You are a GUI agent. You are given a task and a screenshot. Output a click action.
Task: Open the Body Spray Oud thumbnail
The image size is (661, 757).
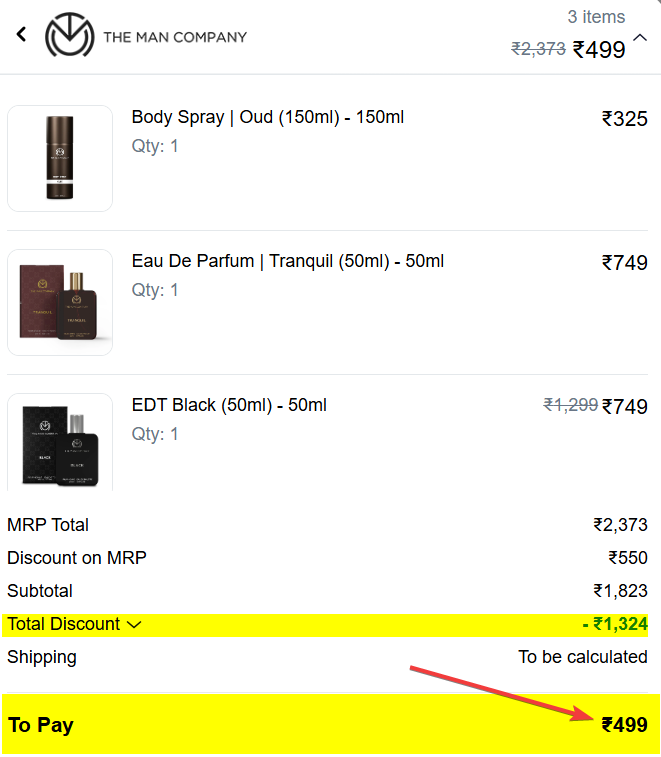[x=60, y=158]
